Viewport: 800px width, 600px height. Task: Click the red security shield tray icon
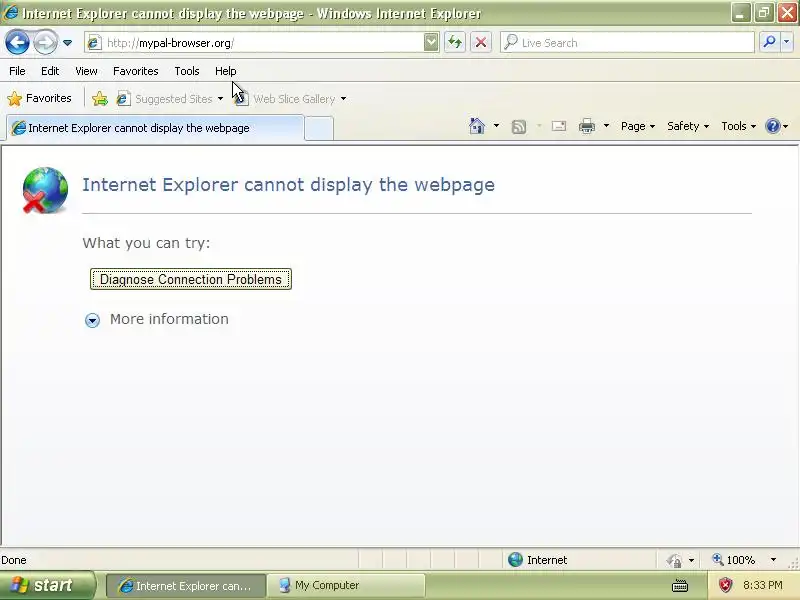tap(725, 585)
